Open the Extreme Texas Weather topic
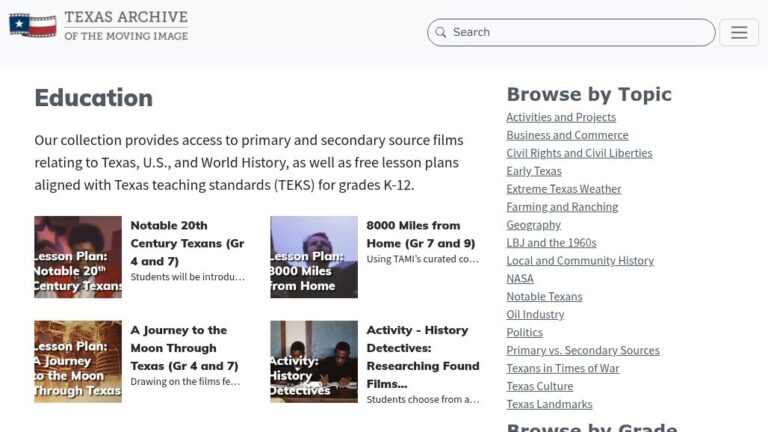The height and width of the screenshot is (432, 768). pos(564,189)
